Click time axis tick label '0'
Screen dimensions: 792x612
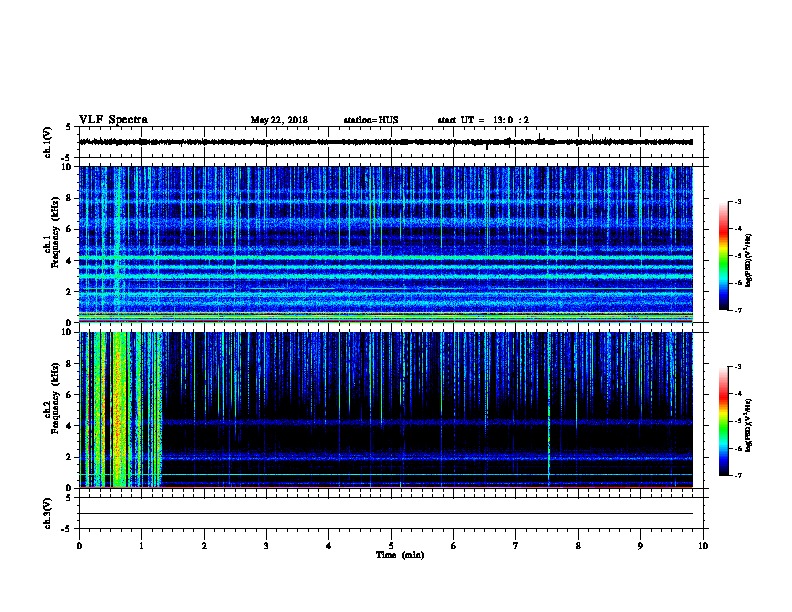tap(79, 545)
